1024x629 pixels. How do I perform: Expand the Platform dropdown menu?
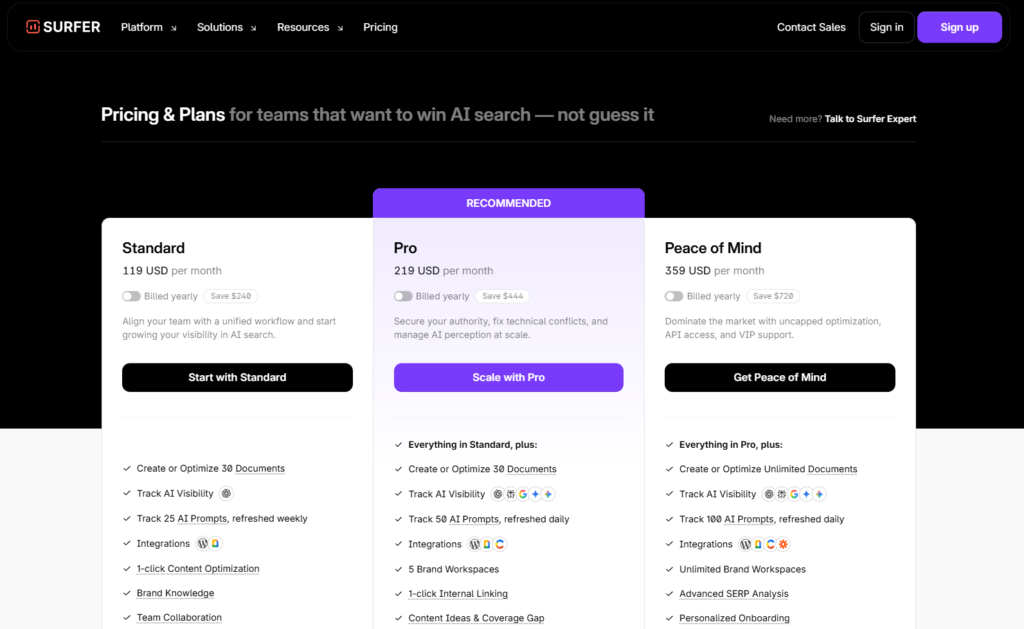[x=148, y=27]
